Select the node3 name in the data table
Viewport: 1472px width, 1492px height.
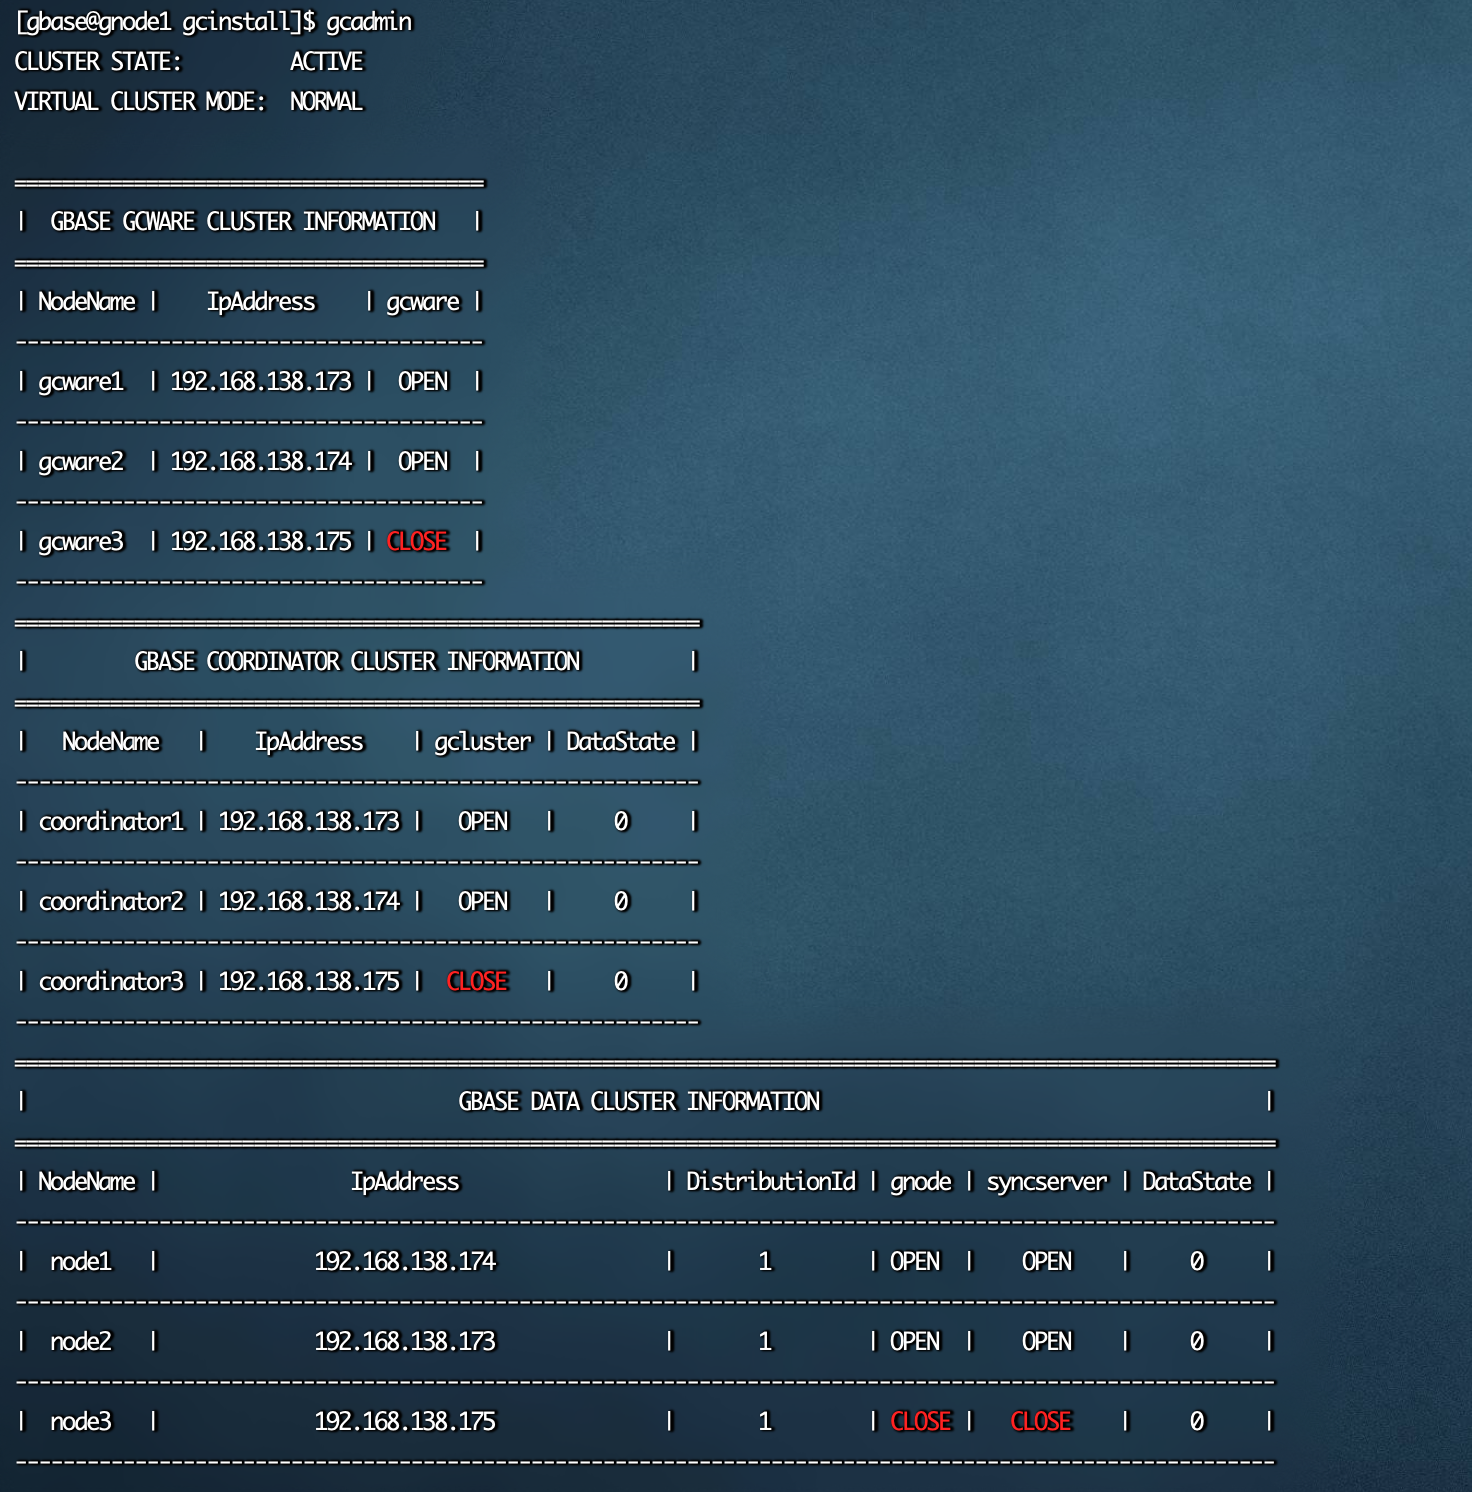coord(81,1422)
